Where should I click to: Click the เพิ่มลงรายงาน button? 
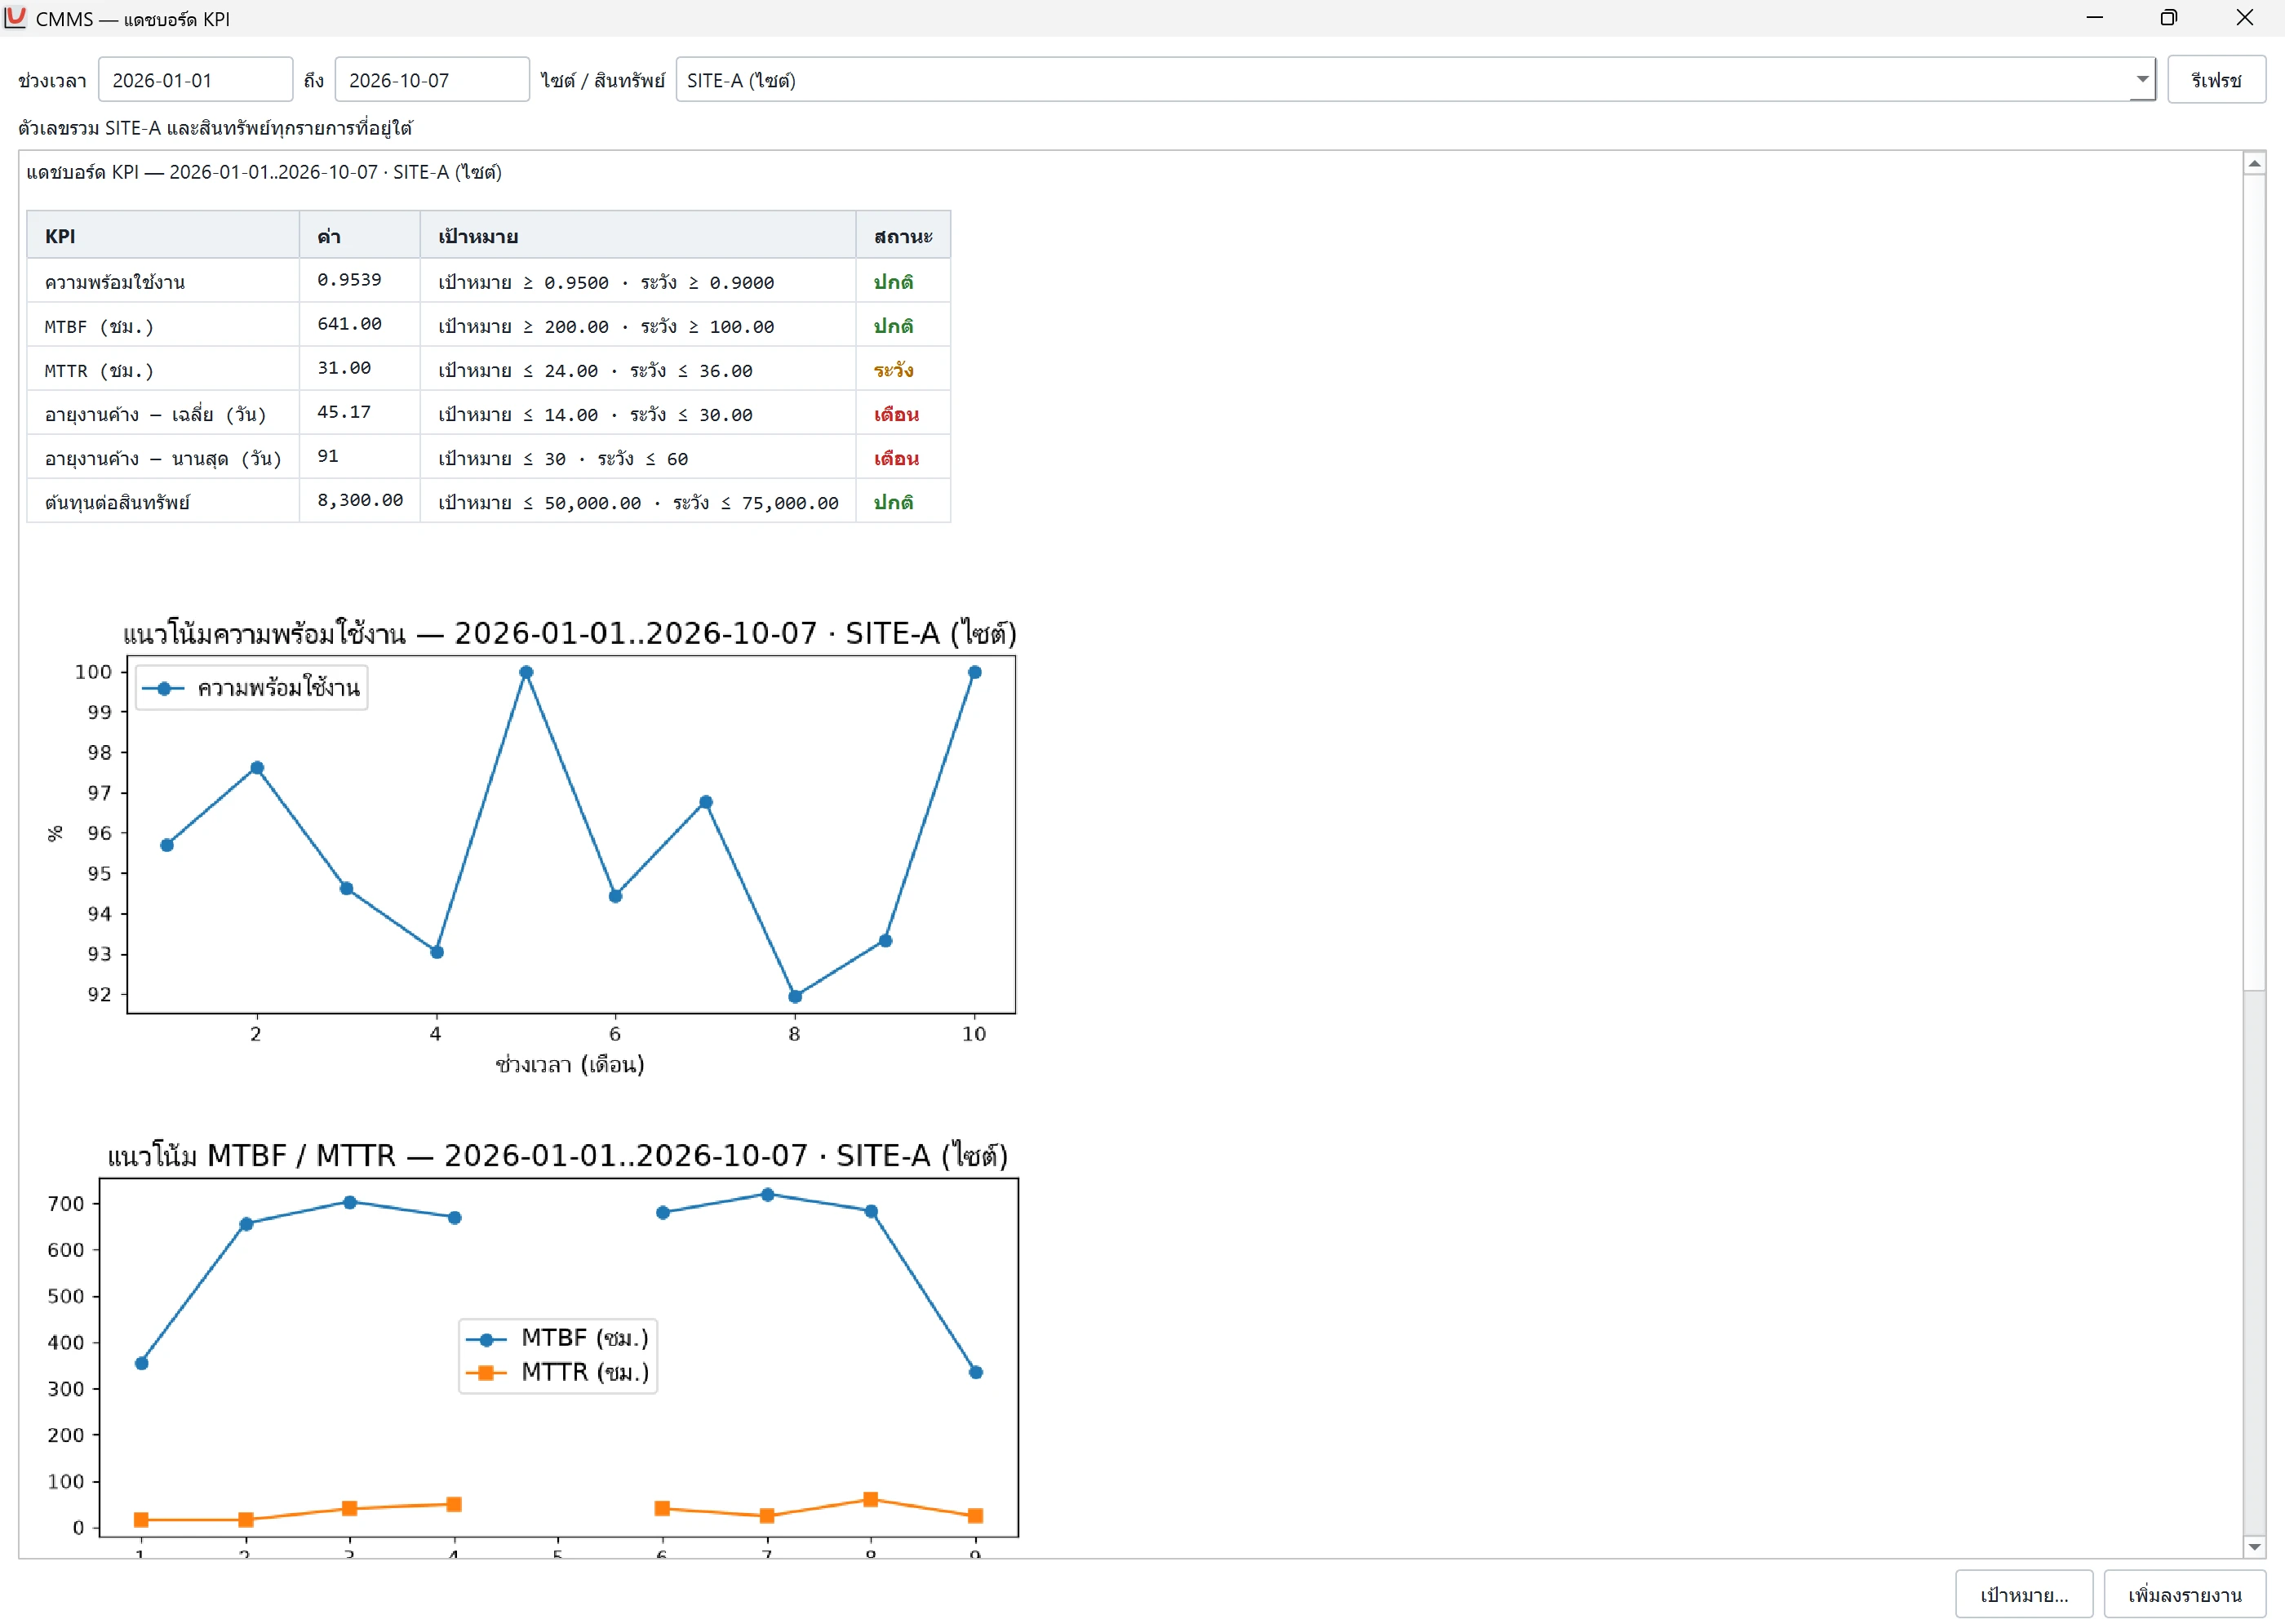tap(2184, 1594)
